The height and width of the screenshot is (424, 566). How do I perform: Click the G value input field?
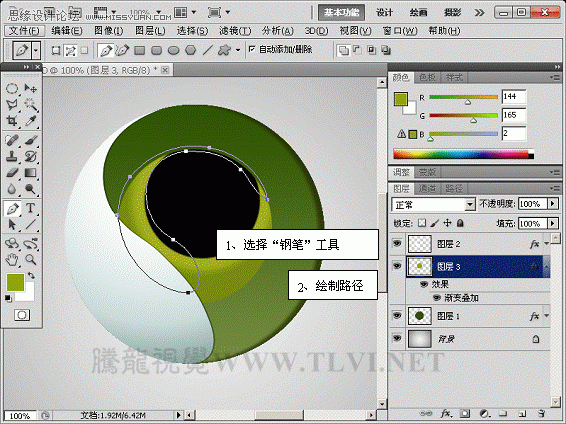(513, 115)
